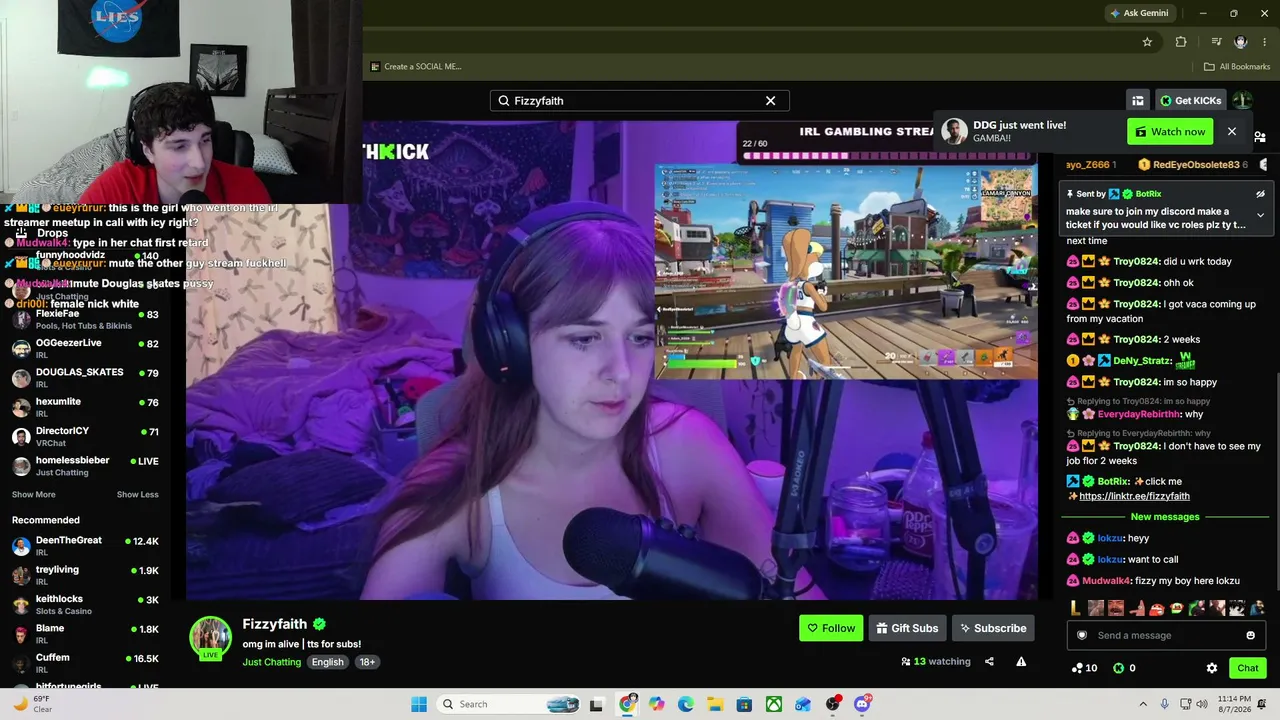The height and width of the screenshot is (720, 1280).
Task: Open the KICKs balance icon showing 0
Action: coord(1124,668)
